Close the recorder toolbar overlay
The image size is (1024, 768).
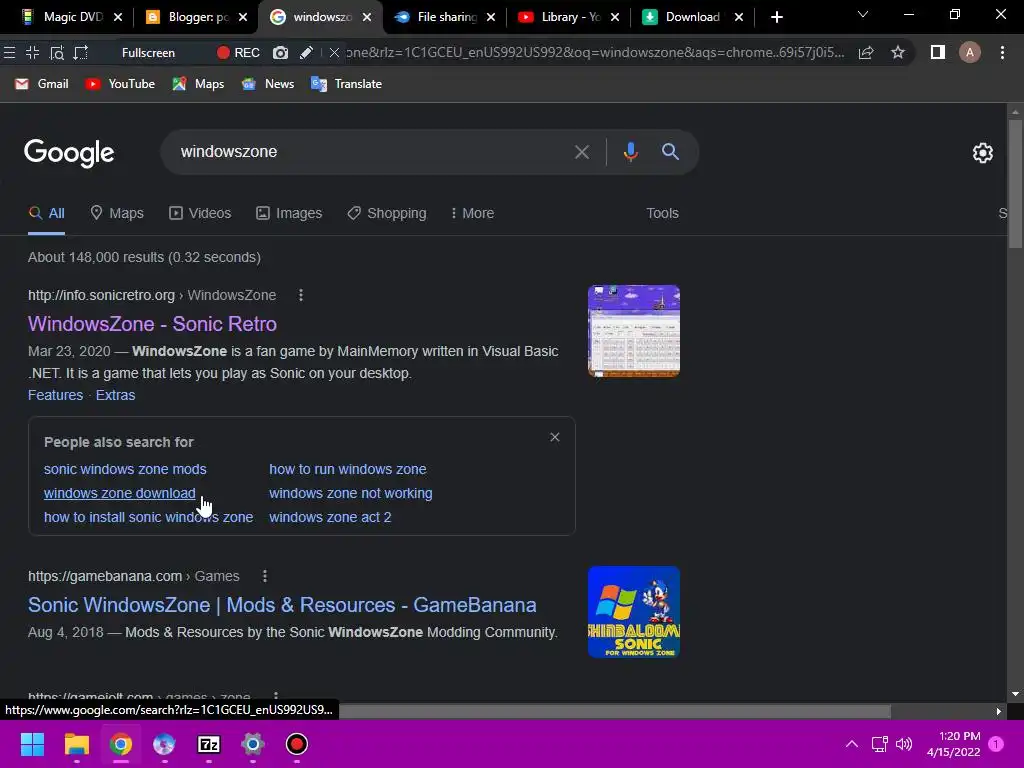(334, 53)
